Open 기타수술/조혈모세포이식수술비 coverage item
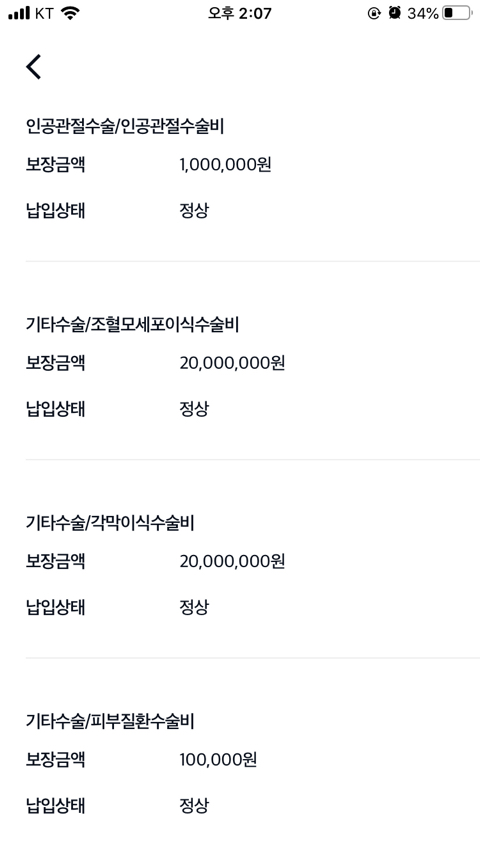This screenshot has width=480, height=854. (x=132, y=325)
